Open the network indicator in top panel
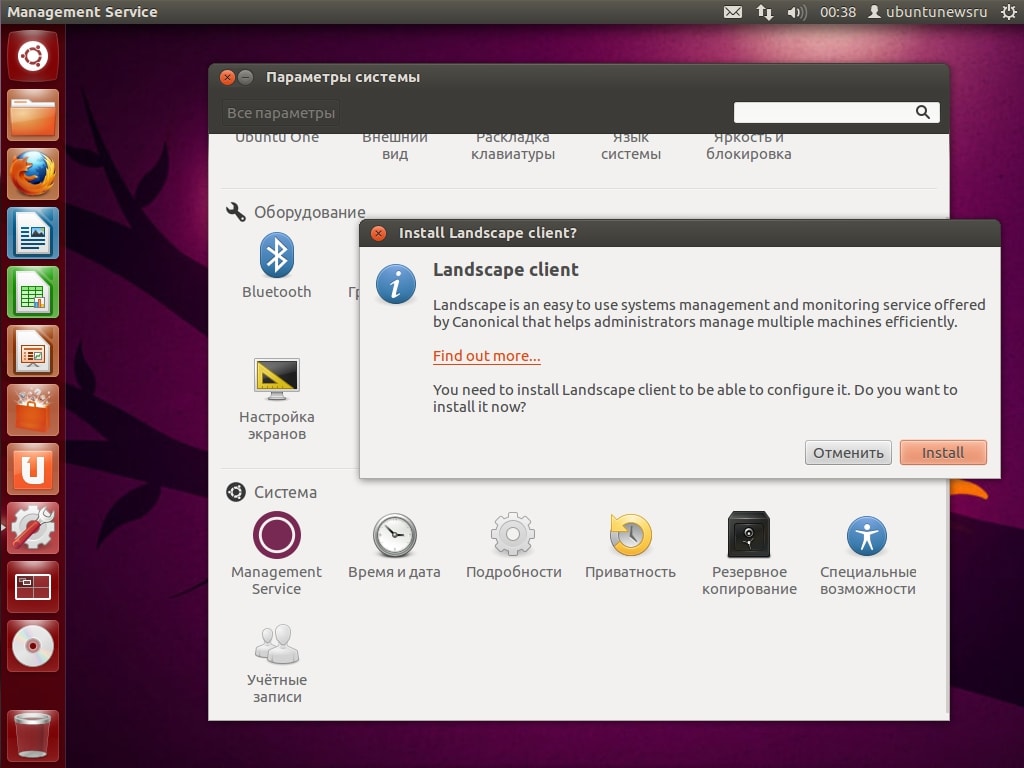1024x768 pixels. click(765, 12)
